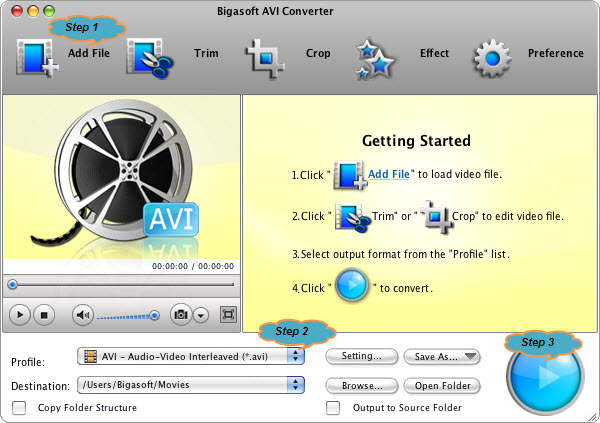Click the 00:00:00 / 00:00:00 time display
This screenshot has height=423, width=600.
(x=193, y=266)
